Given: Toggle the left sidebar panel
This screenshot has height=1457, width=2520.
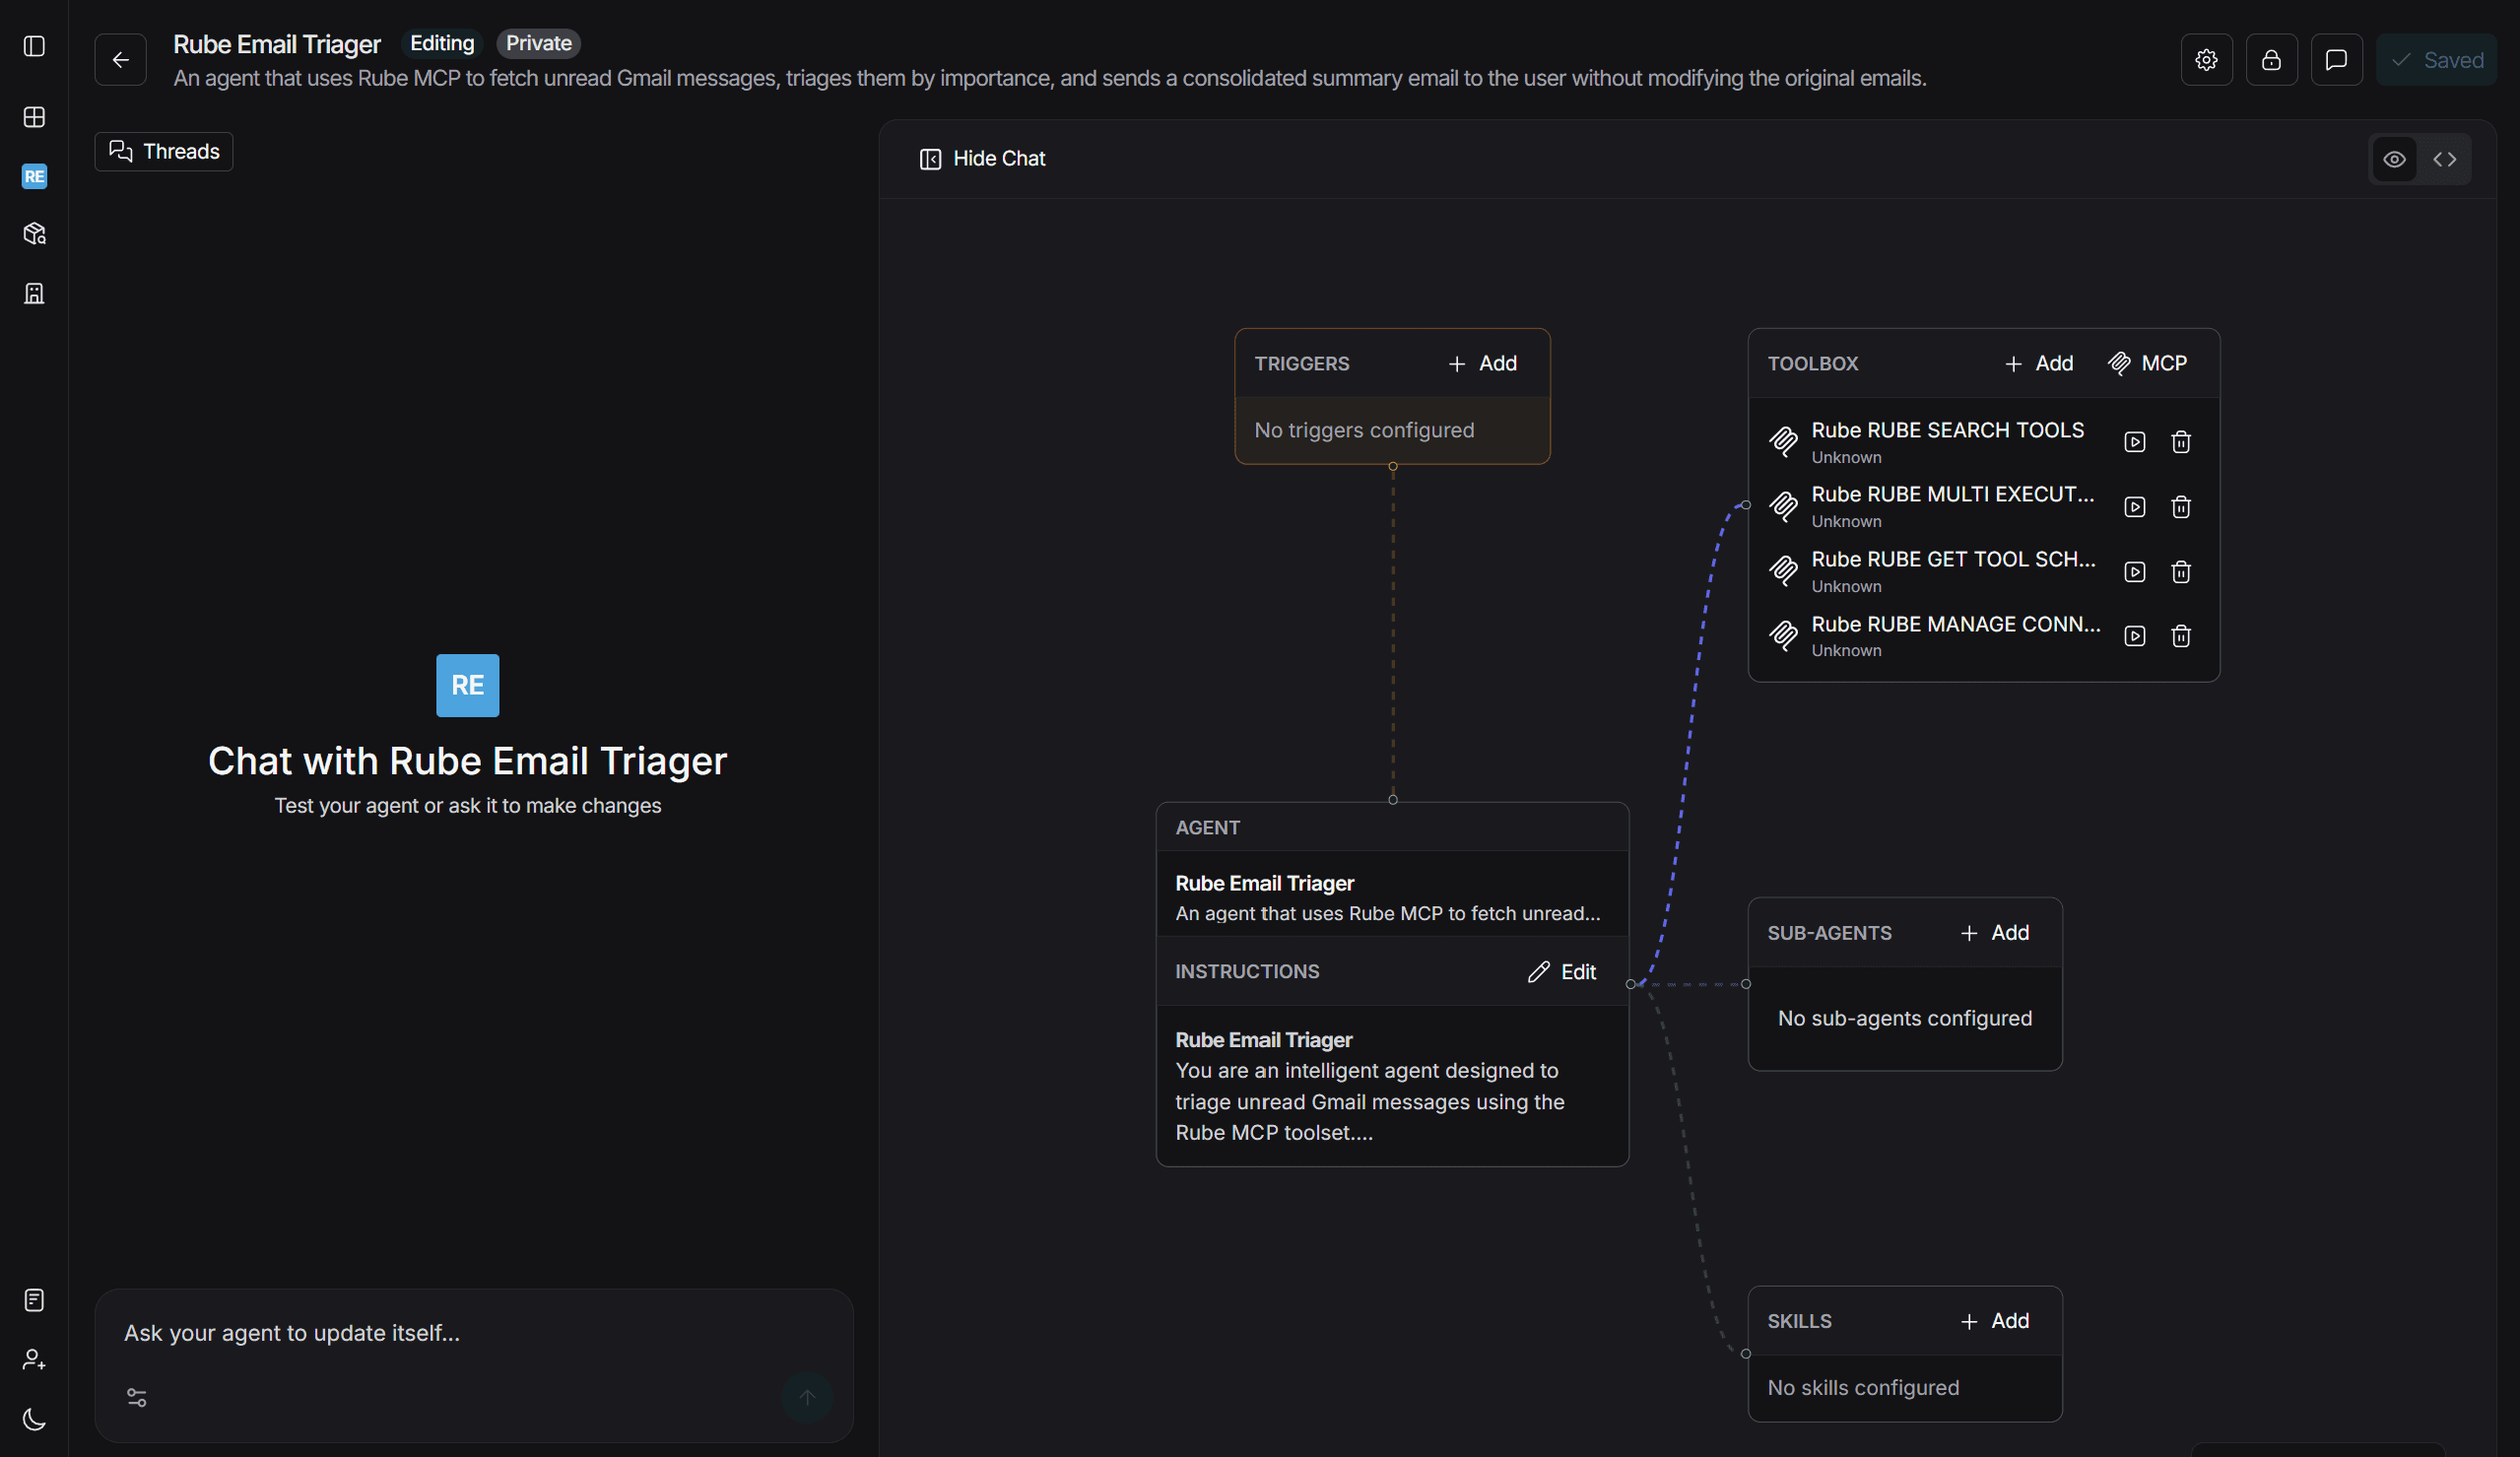Looking at the screenshot, I should tap(34, 46).
